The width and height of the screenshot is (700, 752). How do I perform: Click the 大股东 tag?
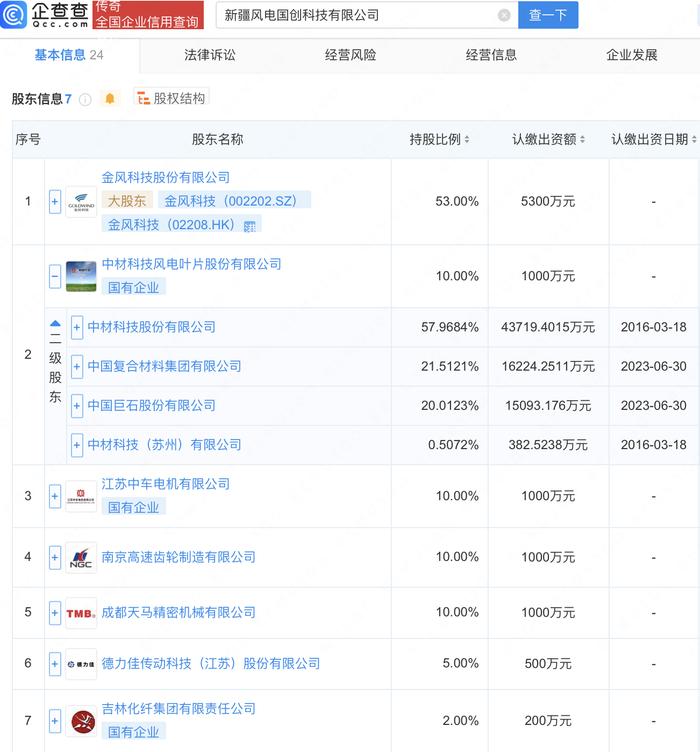pos(127,201)
